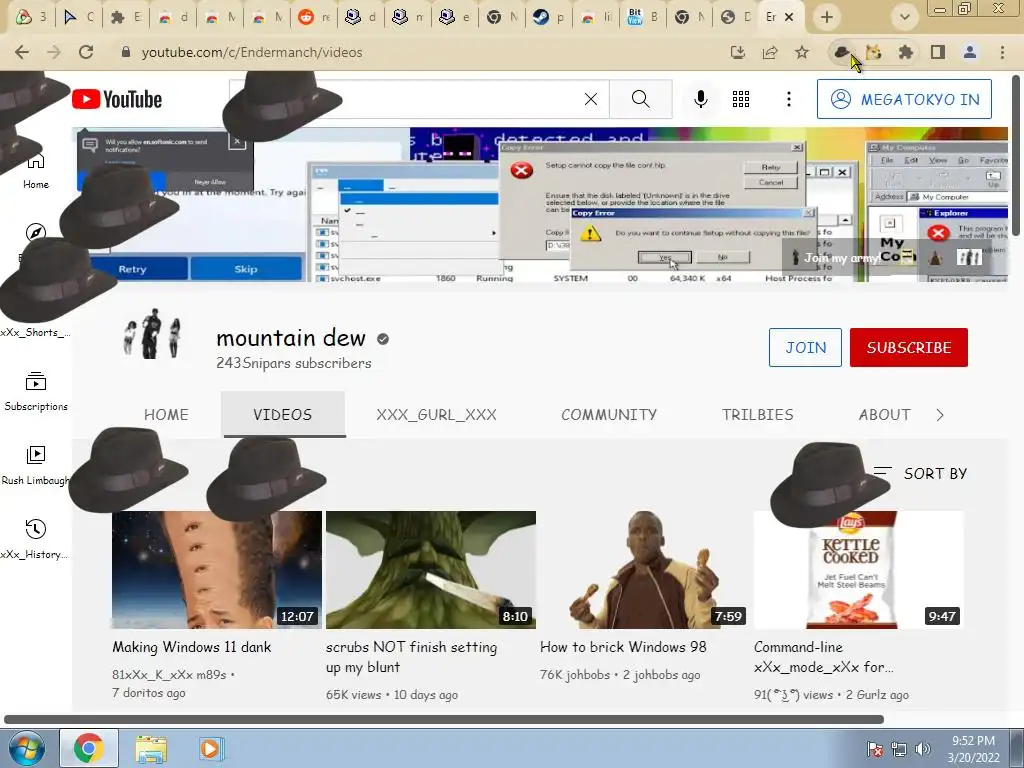Switch to the HOME channel tab
This screenshot has width=1024, height=768.
[166, 415]
